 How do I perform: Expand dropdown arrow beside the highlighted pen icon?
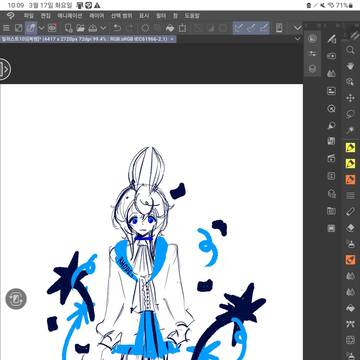(x=41, y=28)
